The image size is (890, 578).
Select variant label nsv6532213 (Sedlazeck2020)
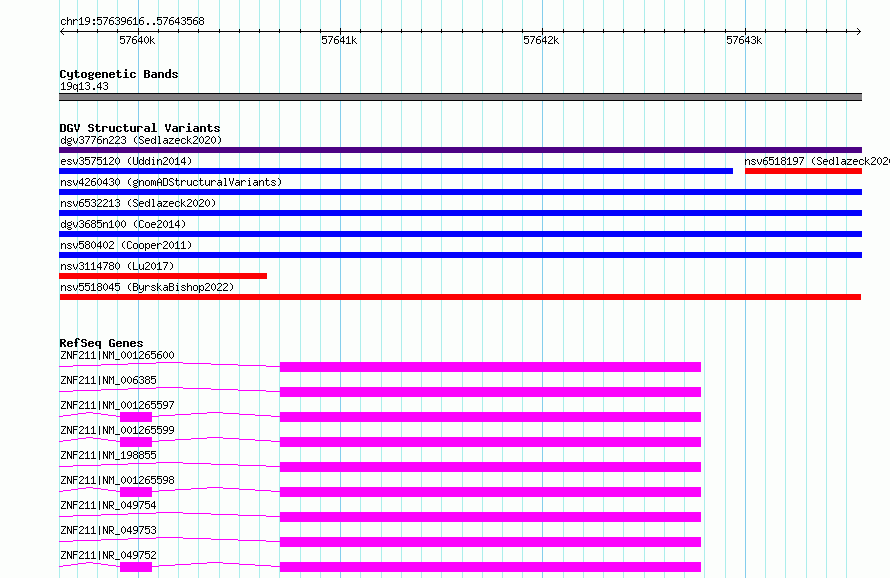138,203
